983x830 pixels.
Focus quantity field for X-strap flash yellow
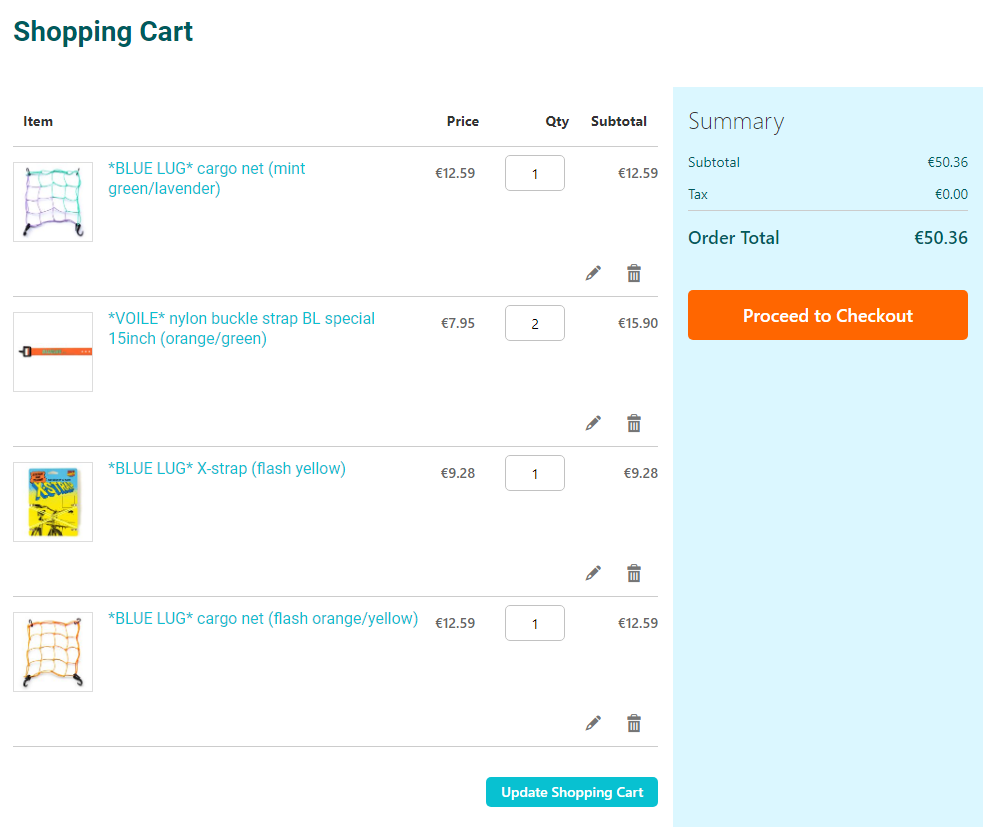534,473
